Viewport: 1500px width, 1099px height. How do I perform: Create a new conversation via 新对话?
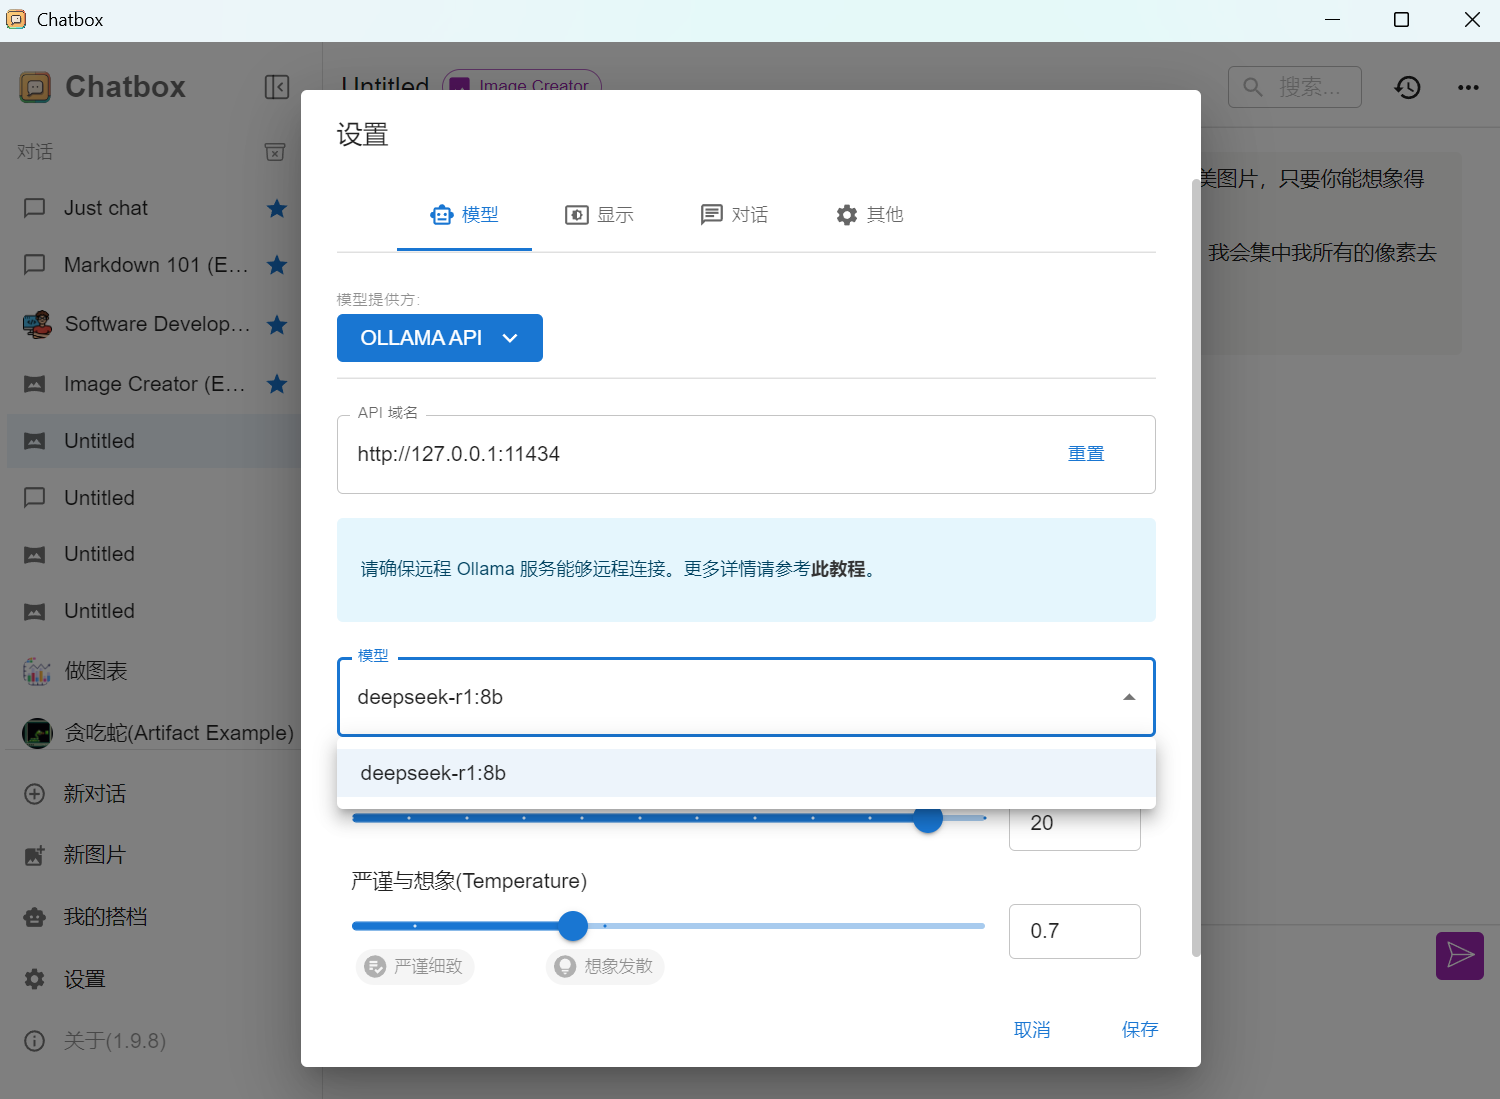click(97, 793)
